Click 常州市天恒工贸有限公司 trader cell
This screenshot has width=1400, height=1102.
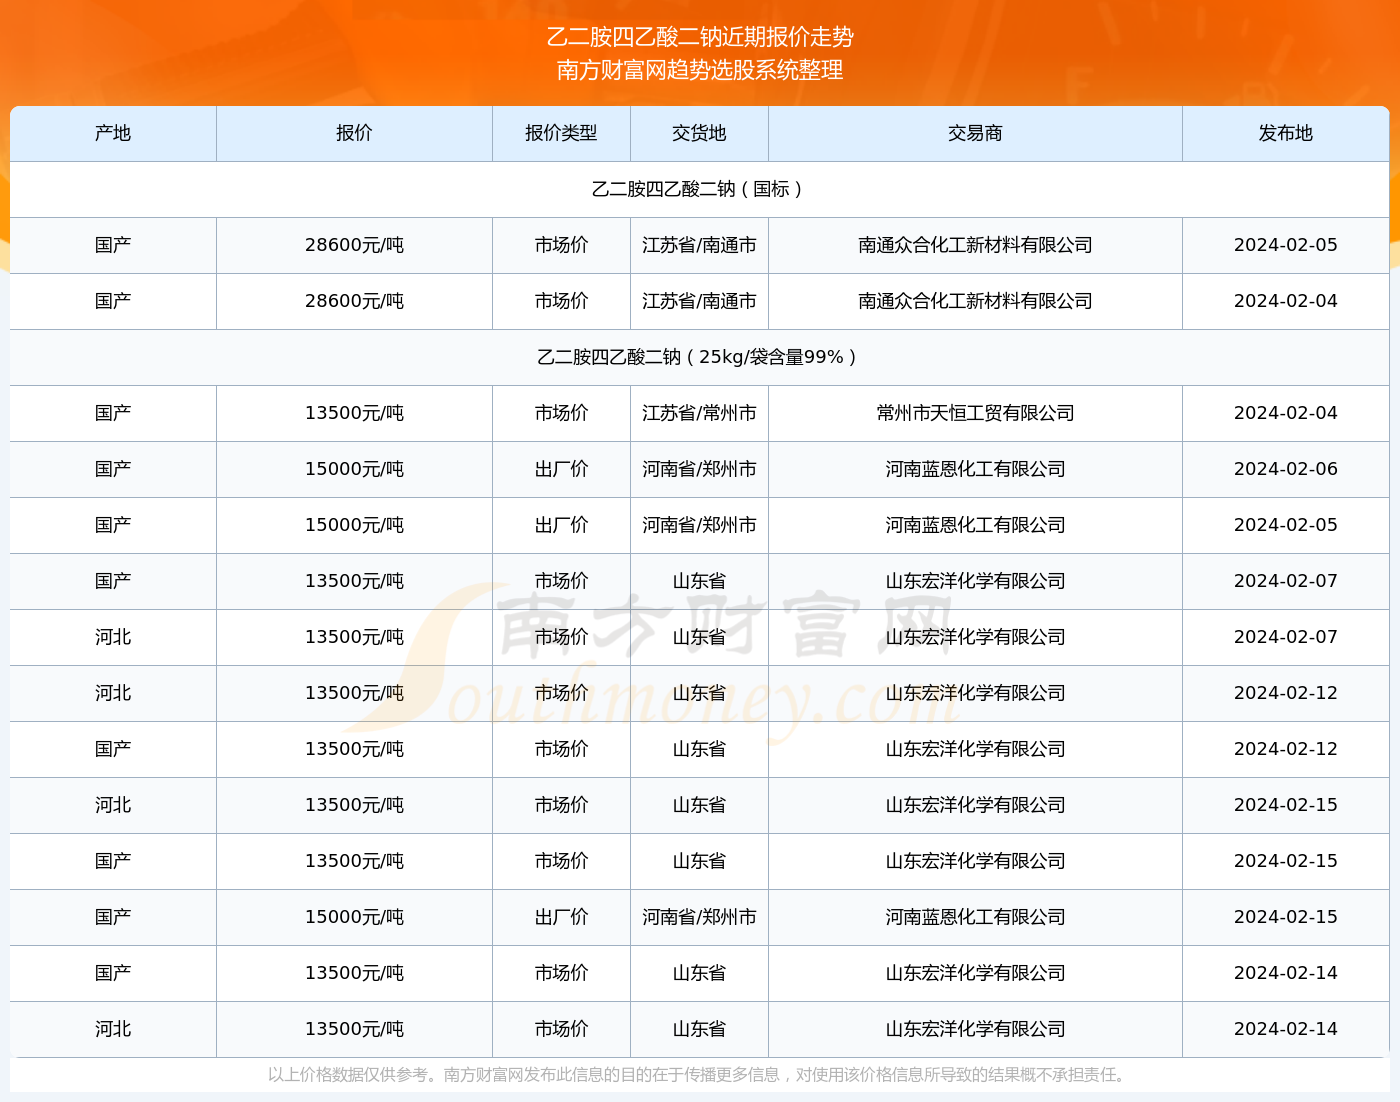[975, 413]
